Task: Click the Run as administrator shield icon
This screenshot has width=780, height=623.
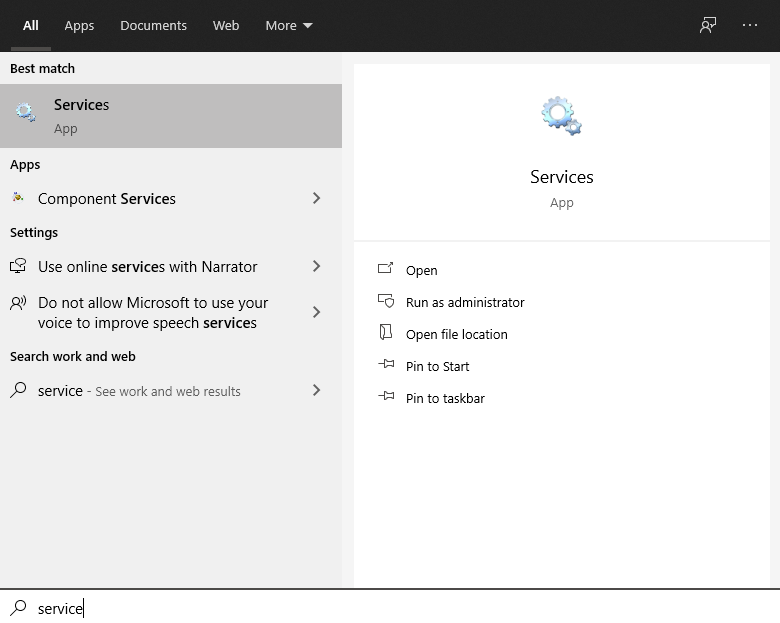Action: (386, 302)
